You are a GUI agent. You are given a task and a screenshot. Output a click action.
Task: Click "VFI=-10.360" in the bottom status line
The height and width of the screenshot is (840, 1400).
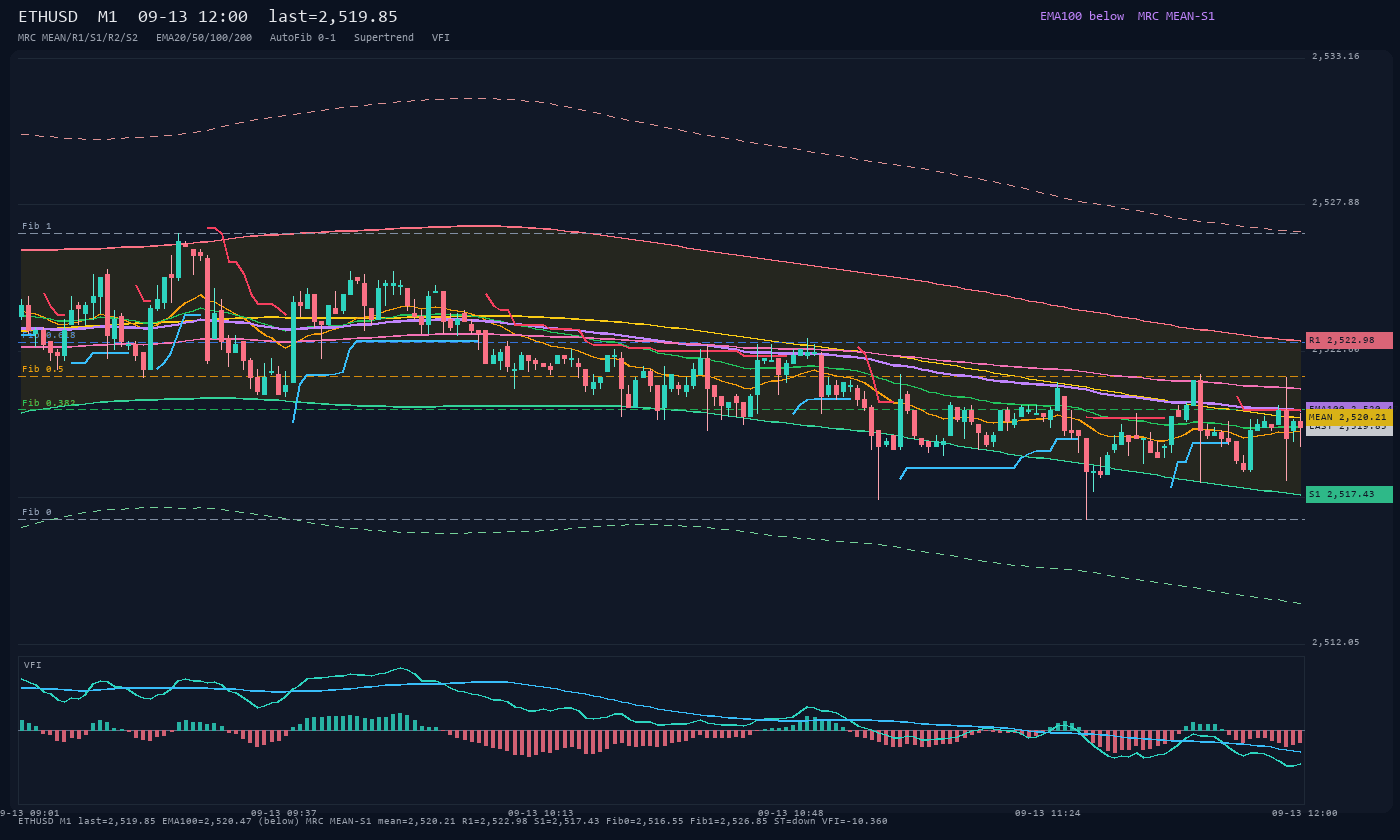click(x=855, y=821)
